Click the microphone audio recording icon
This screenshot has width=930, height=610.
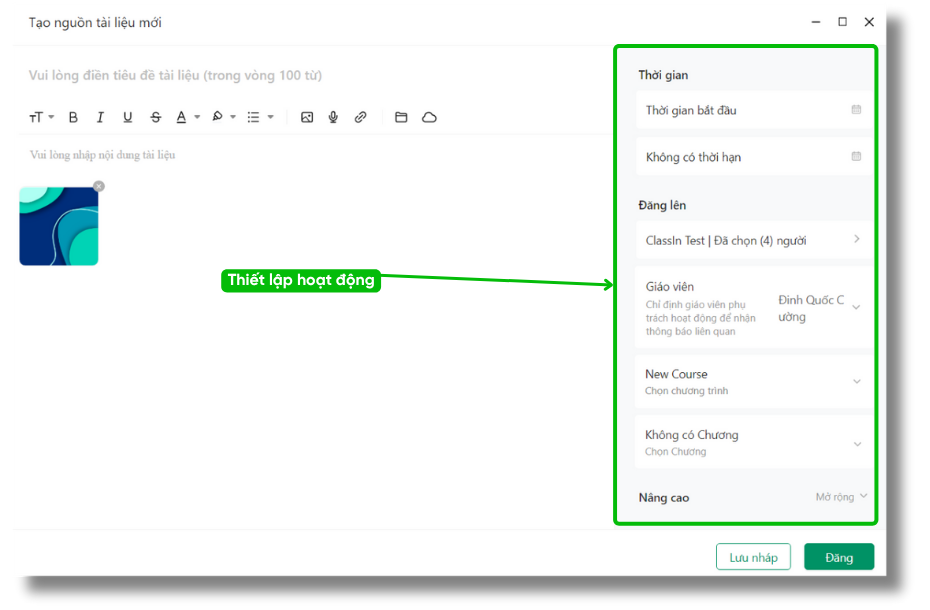coord(333,118)
